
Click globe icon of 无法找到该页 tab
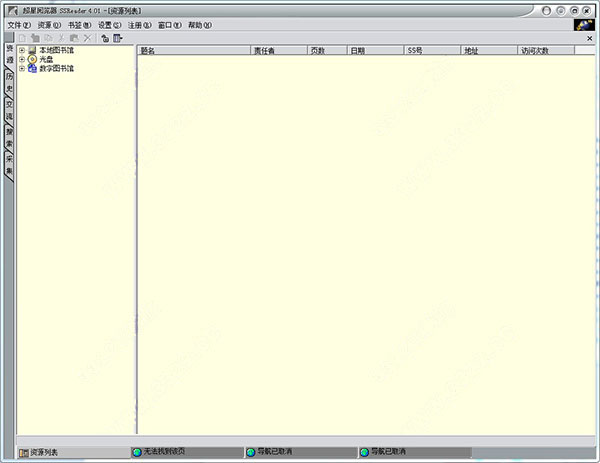137,452
